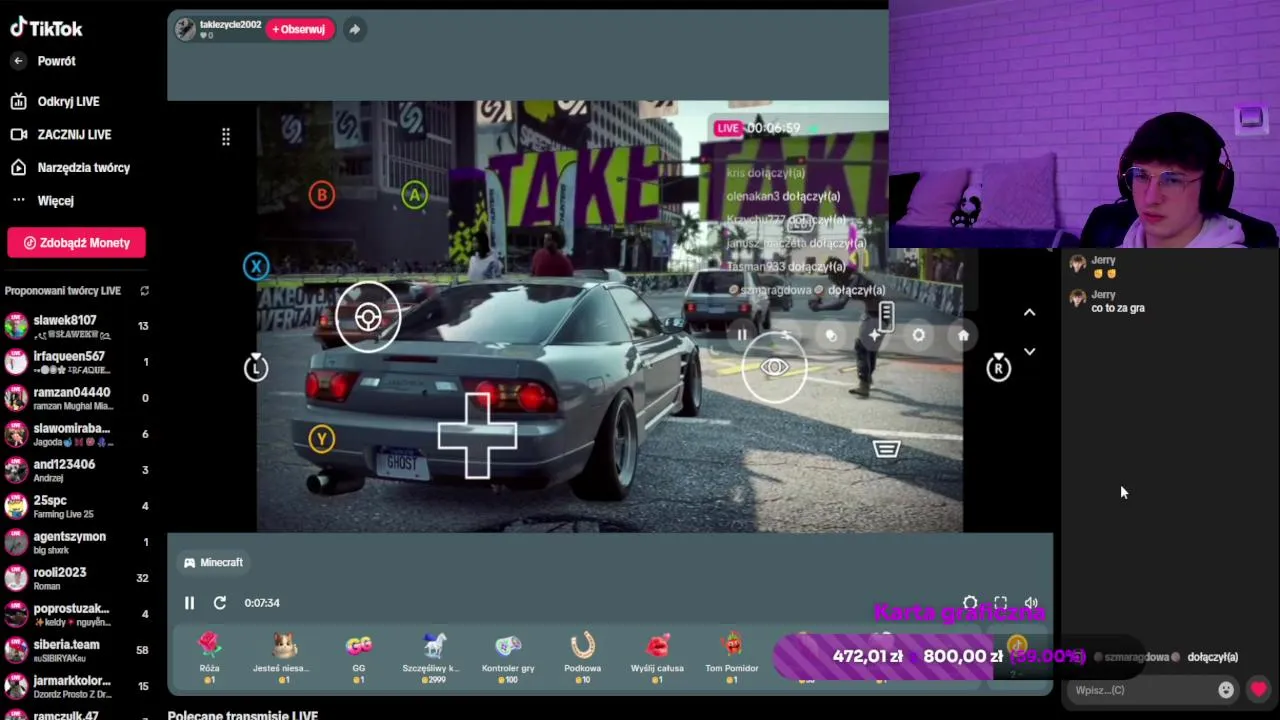Send the GG gift

359,658
